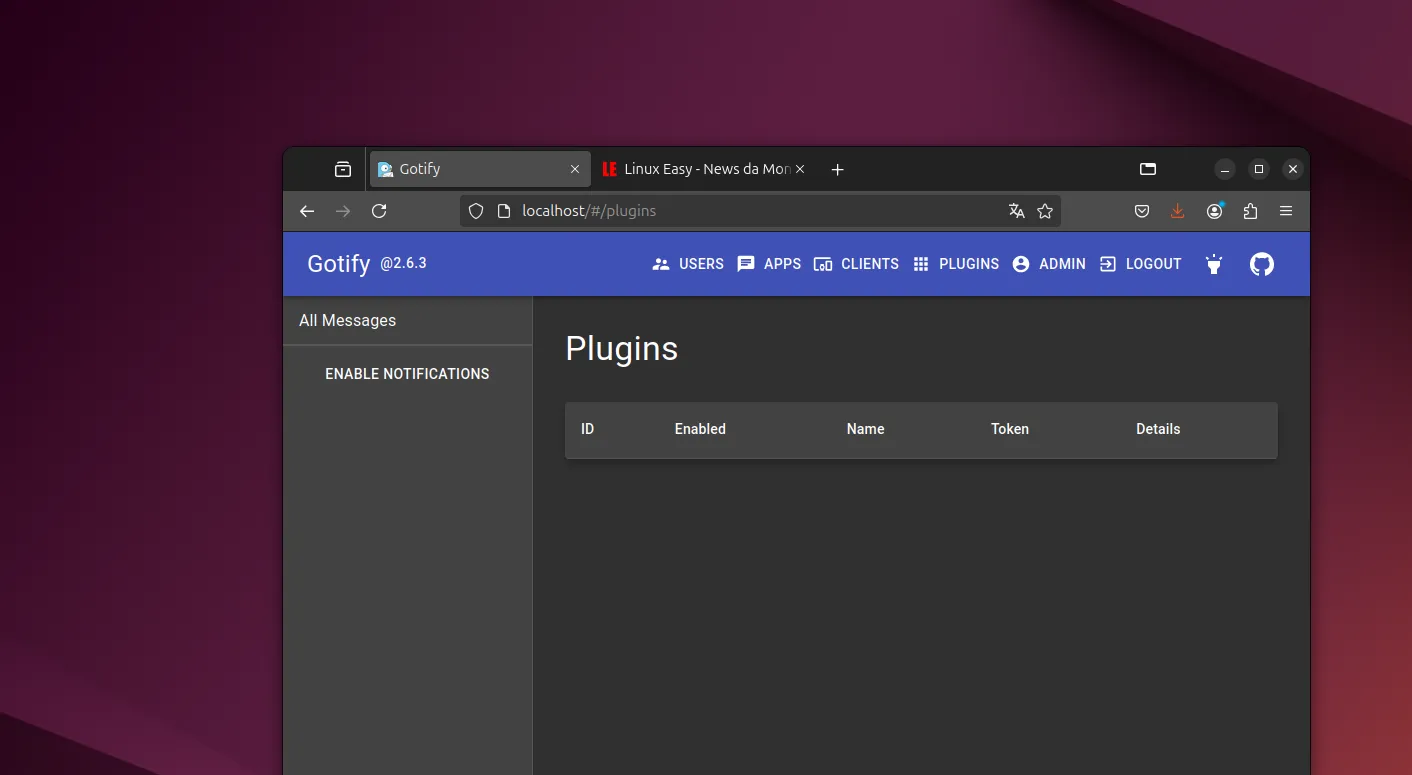This screenshot has height=775, width=1412.
Task: Reload the current page
Action: point(379,211)
